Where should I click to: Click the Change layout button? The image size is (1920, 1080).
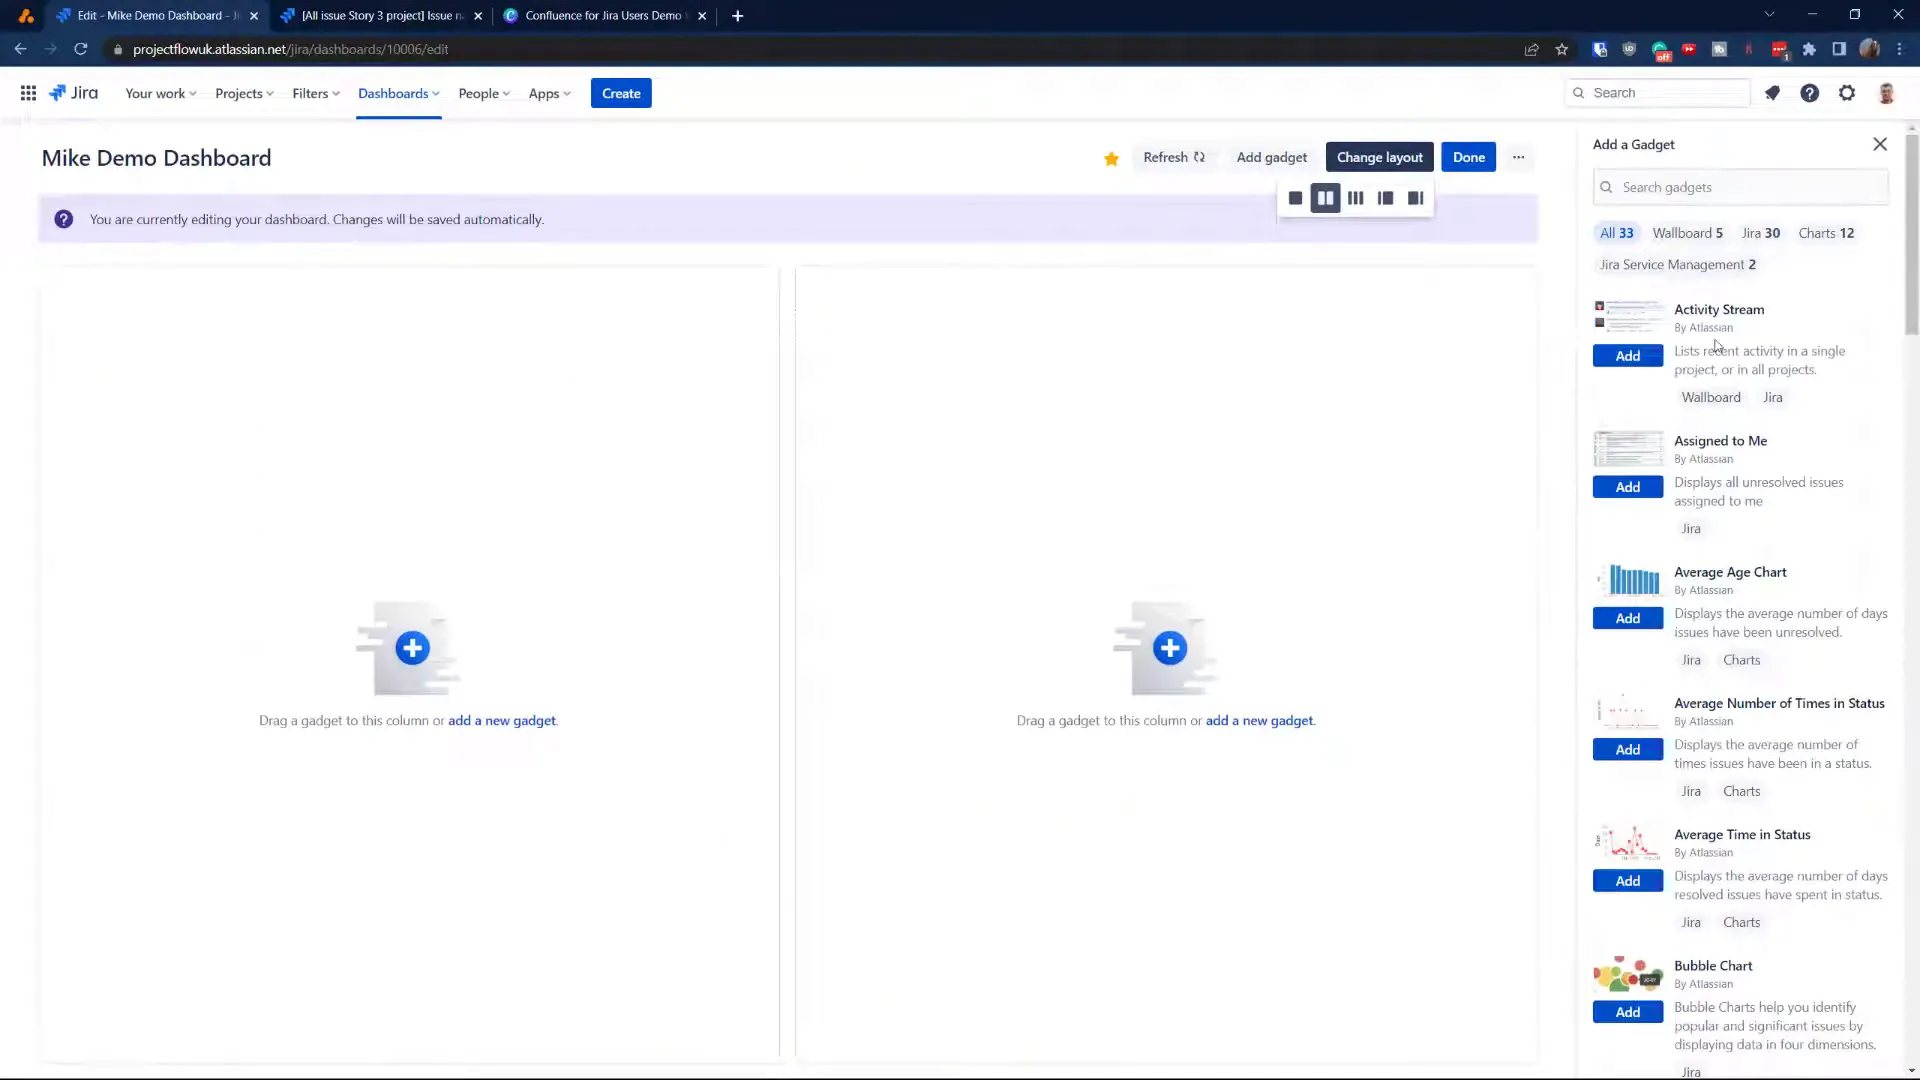(1379, 157)
